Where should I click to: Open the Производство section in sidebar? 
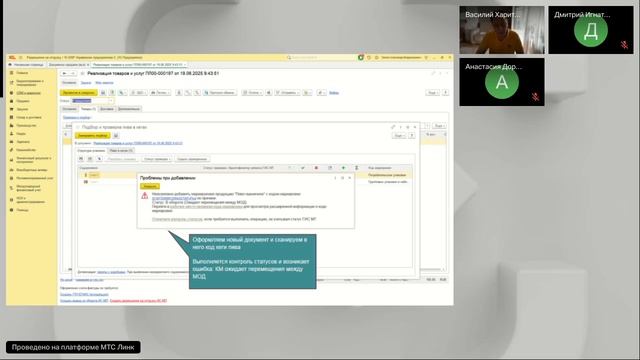pos(26,125)
